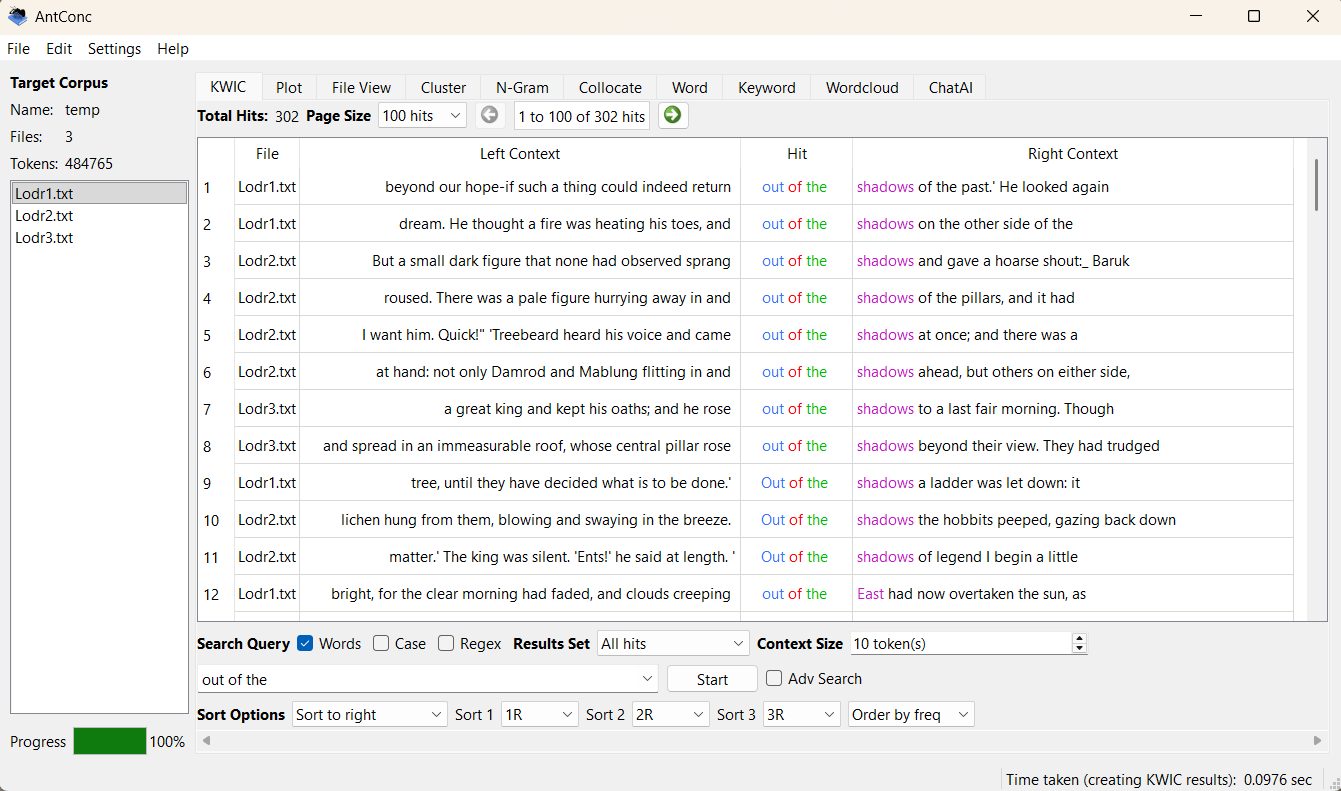Viewport: 1341px width, 791px height.
Task: Maximize the AntConc window
Action: pyautogui.click(x=1254, y=17)
